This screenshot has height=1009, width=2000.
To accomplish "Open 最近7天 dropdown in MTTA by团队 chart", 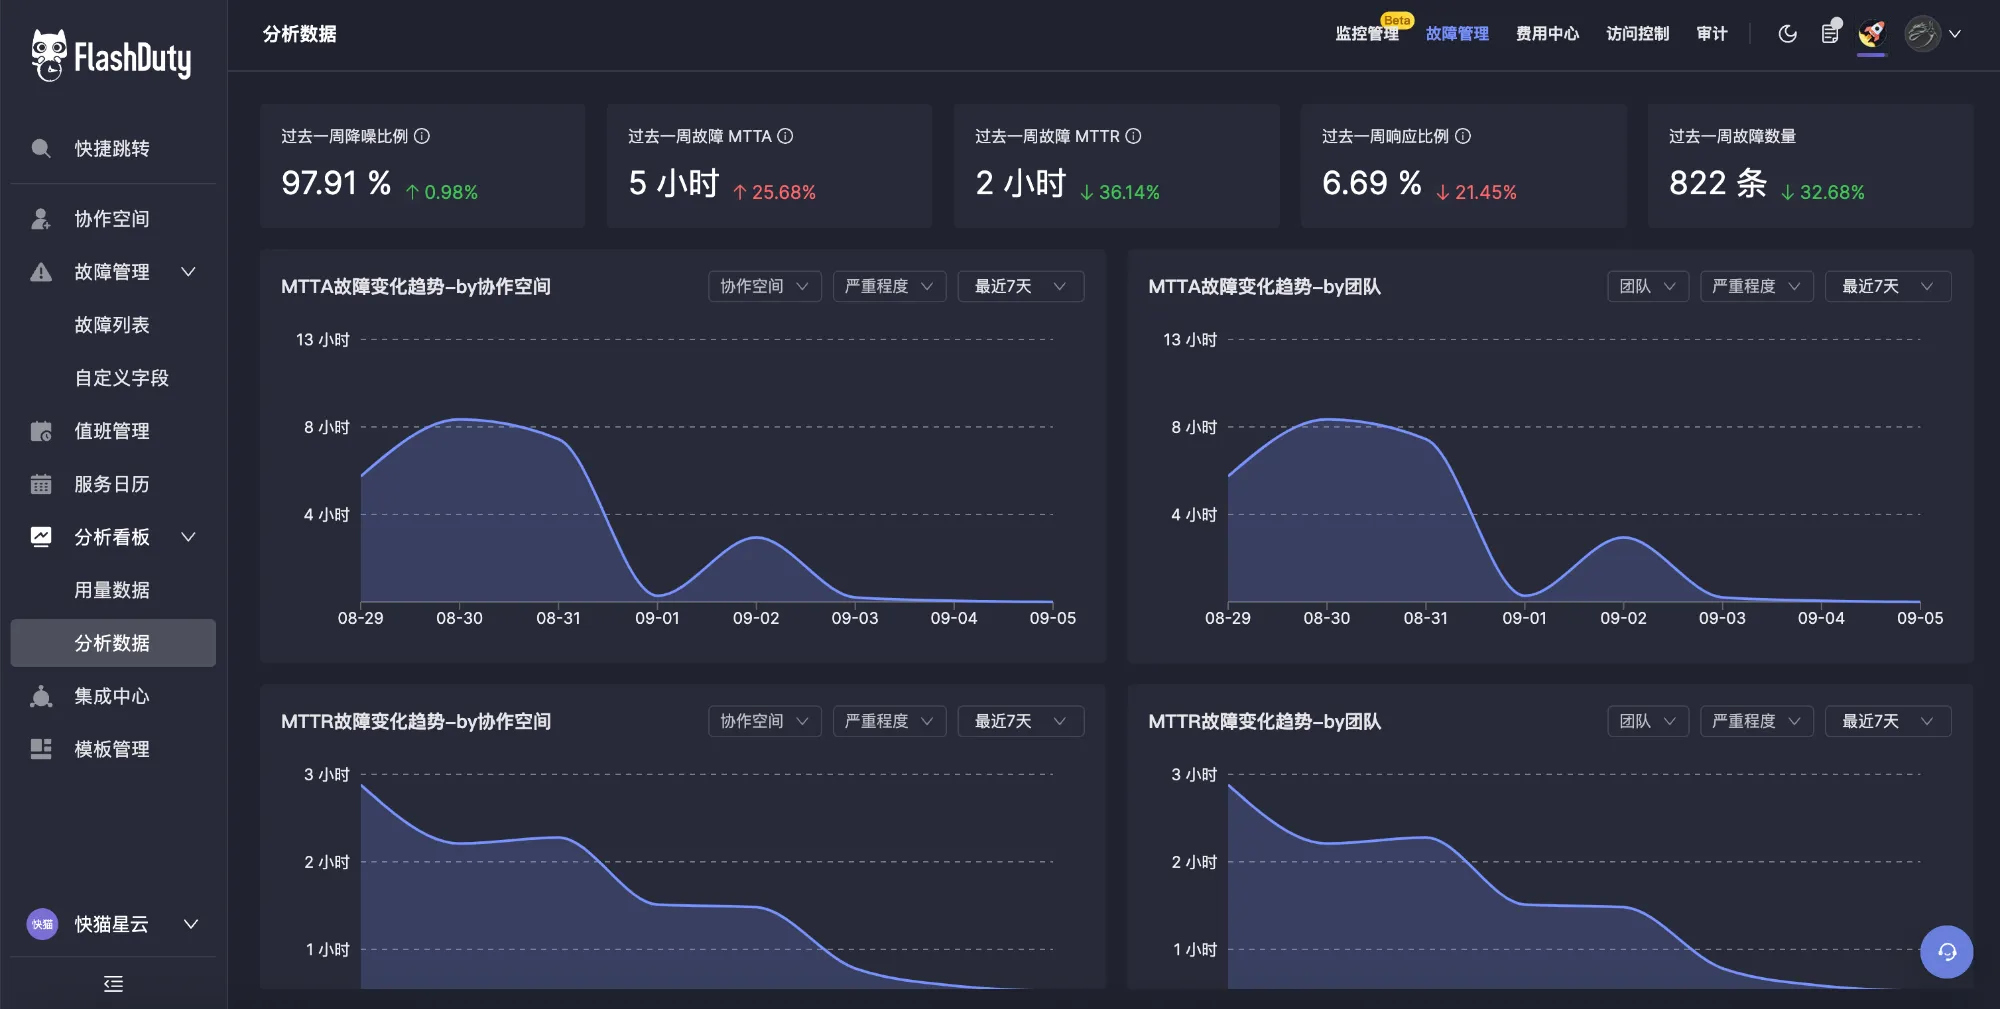I will pyautogui.click(x=1888, y=286).
